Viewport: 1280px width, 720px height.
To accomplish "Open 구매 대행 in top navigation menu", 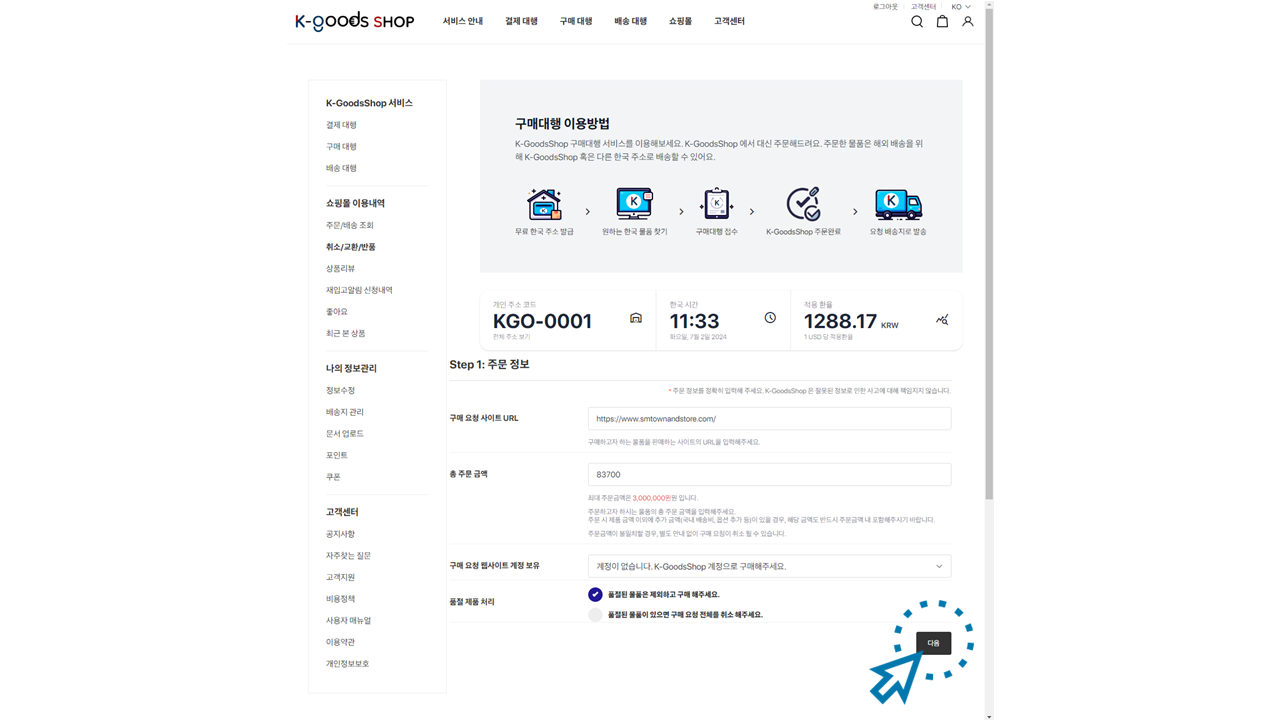I will click(575, 21).
